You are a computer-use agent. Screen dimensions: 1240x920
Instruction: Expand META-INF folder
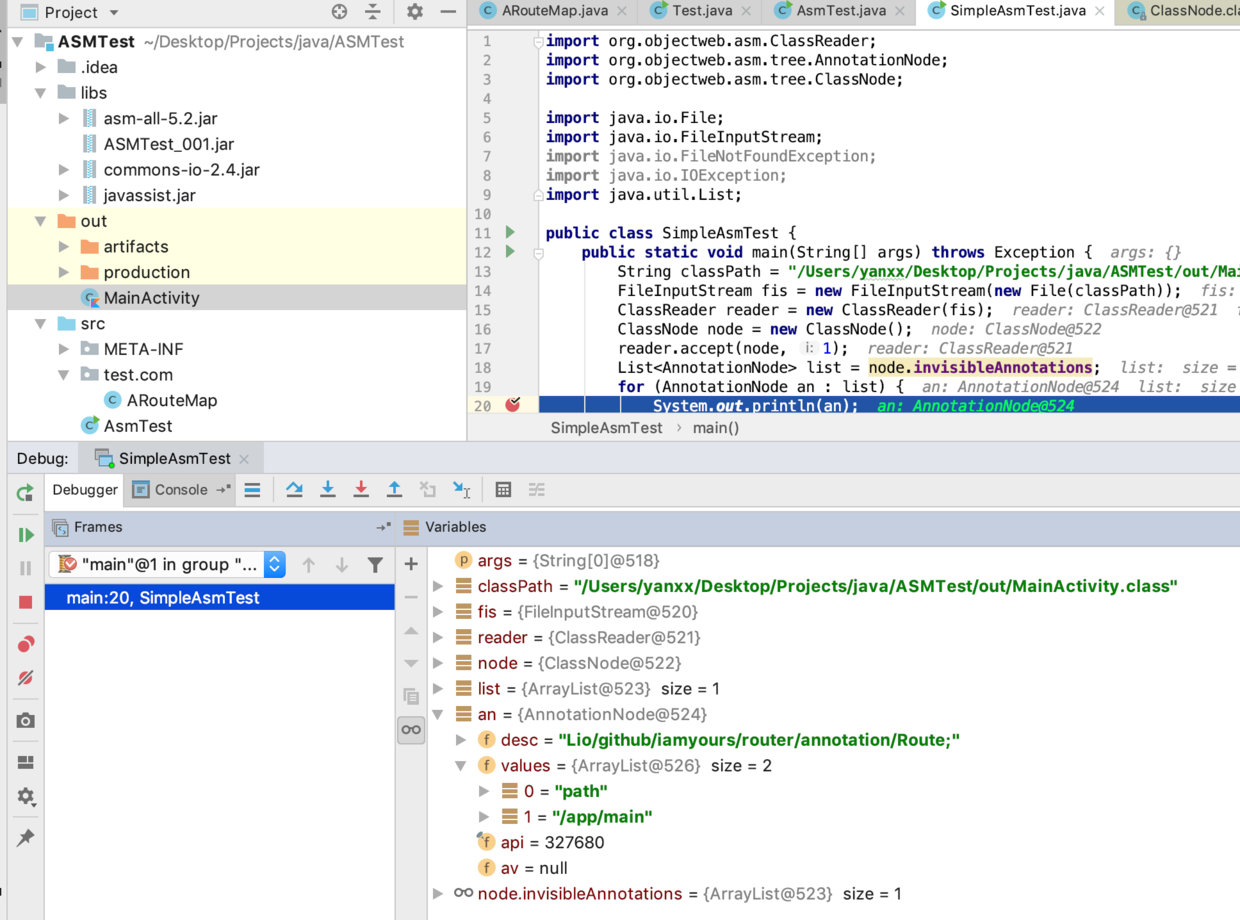click(64, 349)
